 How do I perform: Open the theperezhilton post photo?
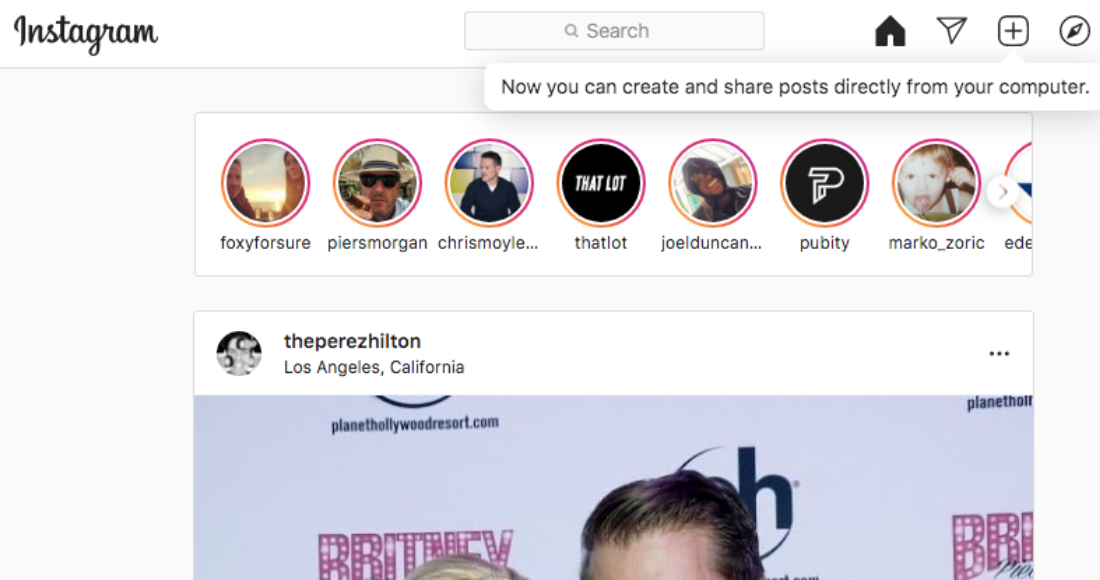pos(613,487)
